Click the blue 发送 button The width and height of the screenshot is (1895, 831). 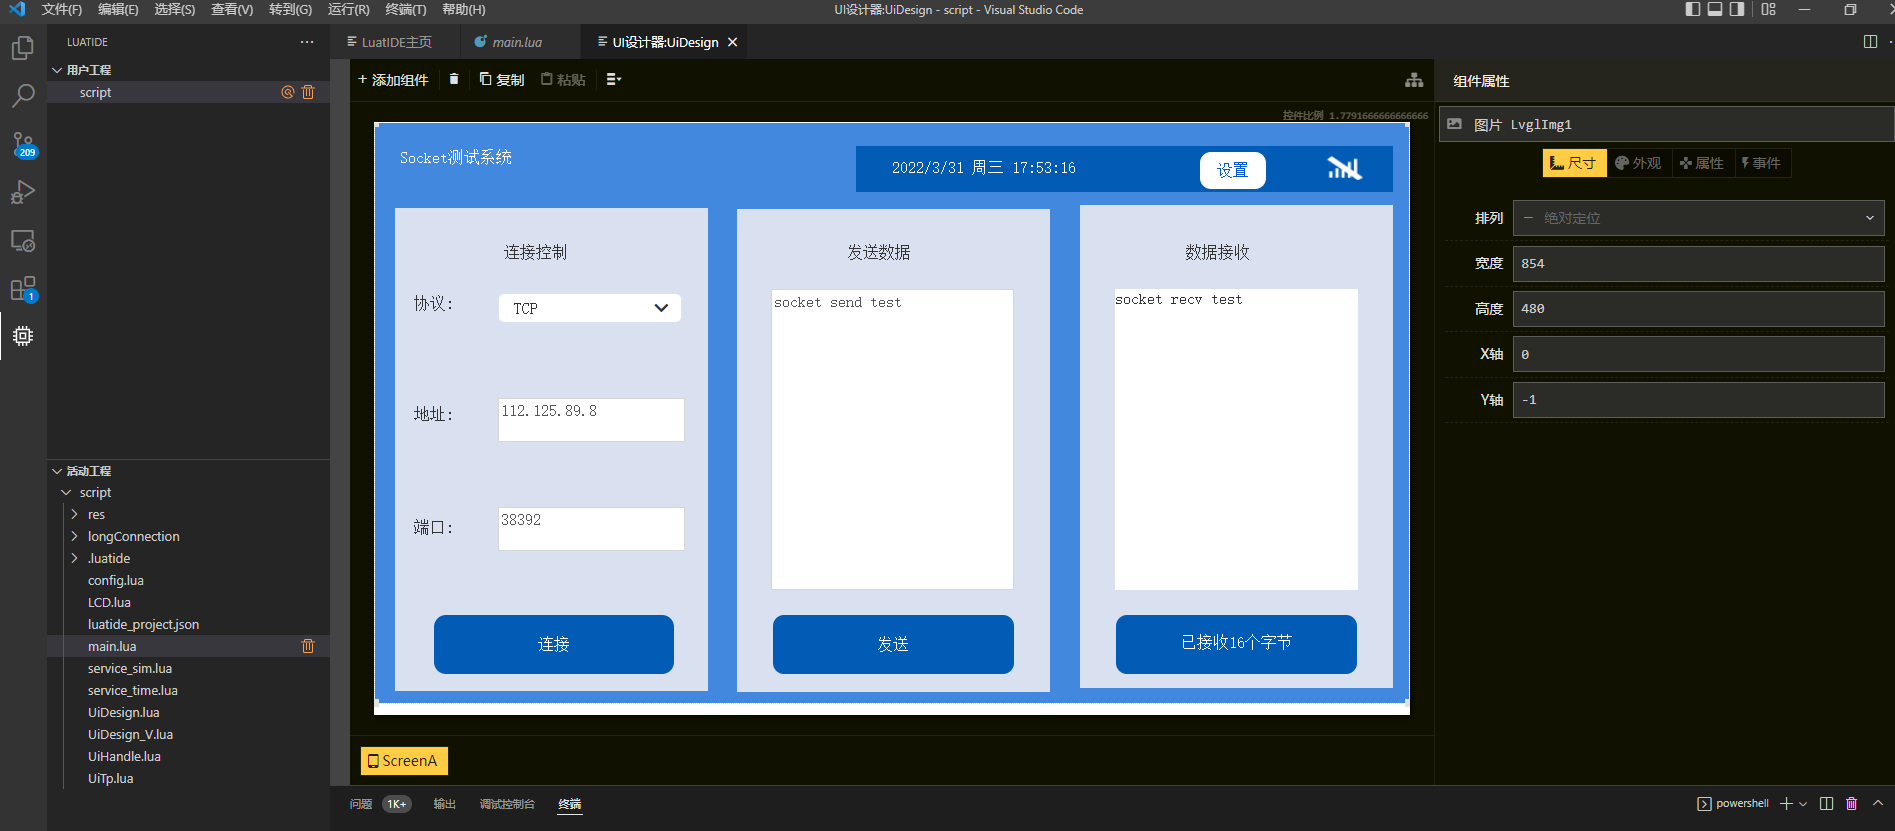(x=893, y=644)
